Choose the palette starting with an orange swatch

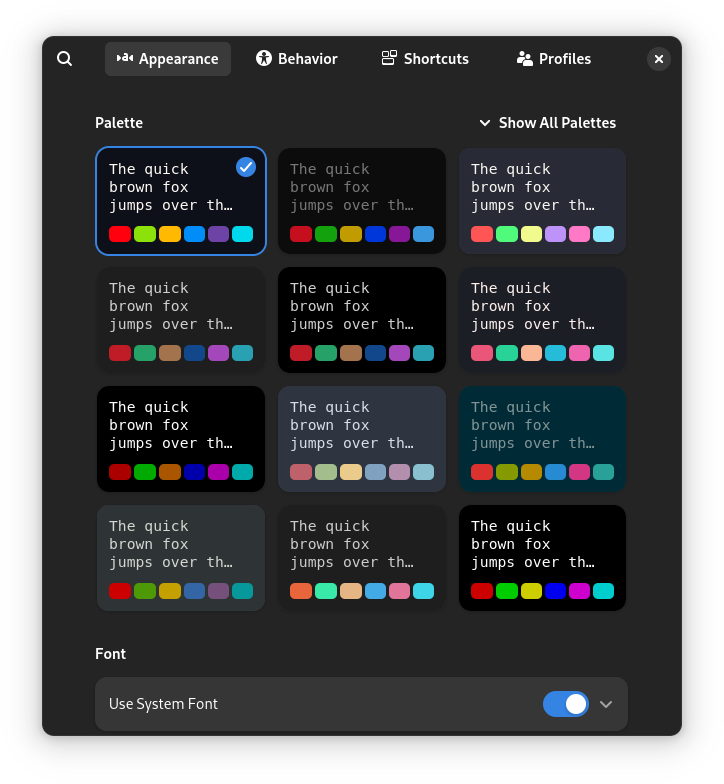362,558
